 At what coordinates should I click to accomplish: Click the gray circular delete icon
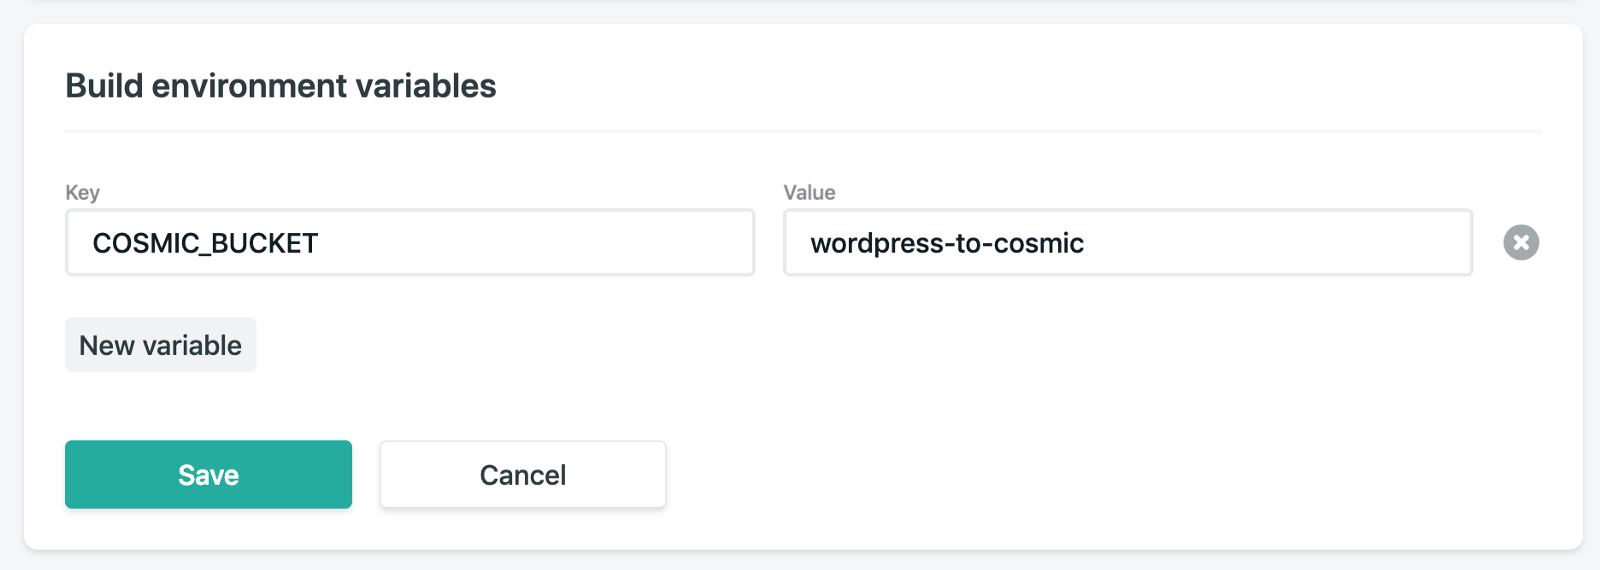[x=1521, y=242]
